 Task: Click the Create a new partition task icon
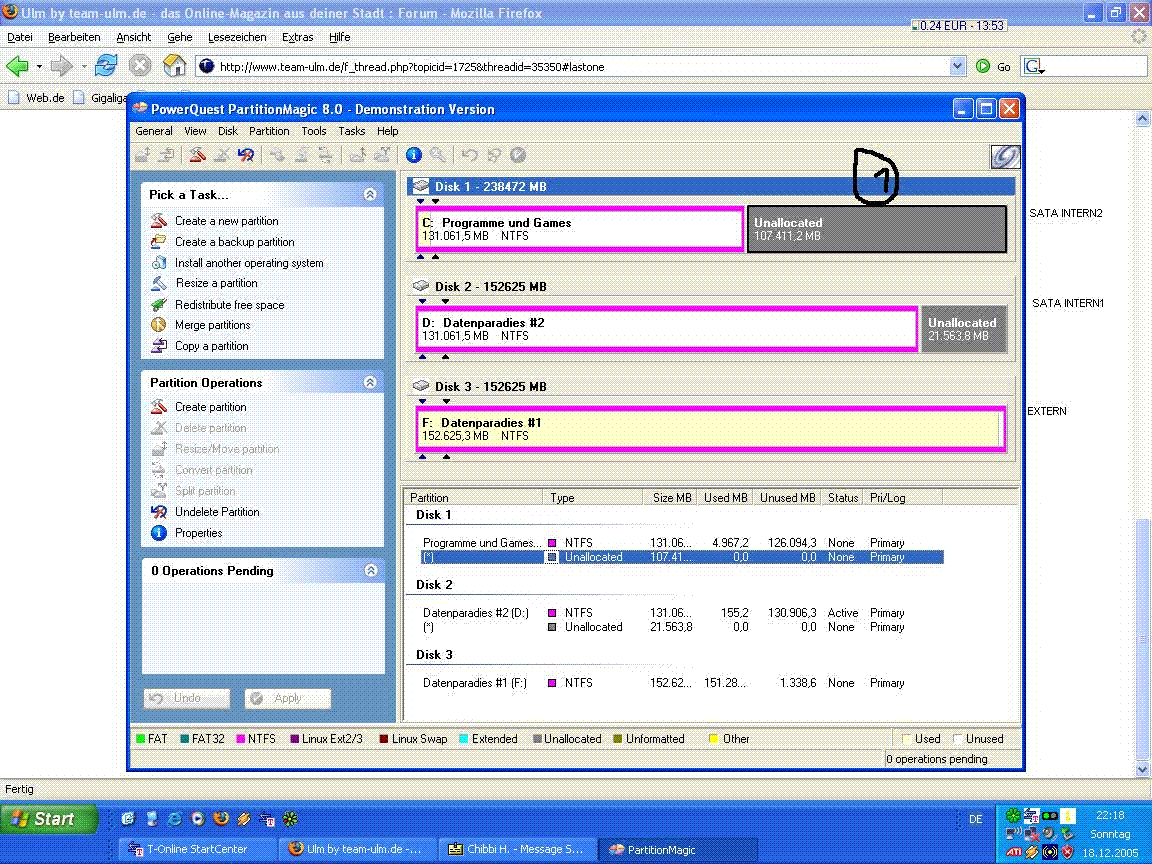coord(159,220)
